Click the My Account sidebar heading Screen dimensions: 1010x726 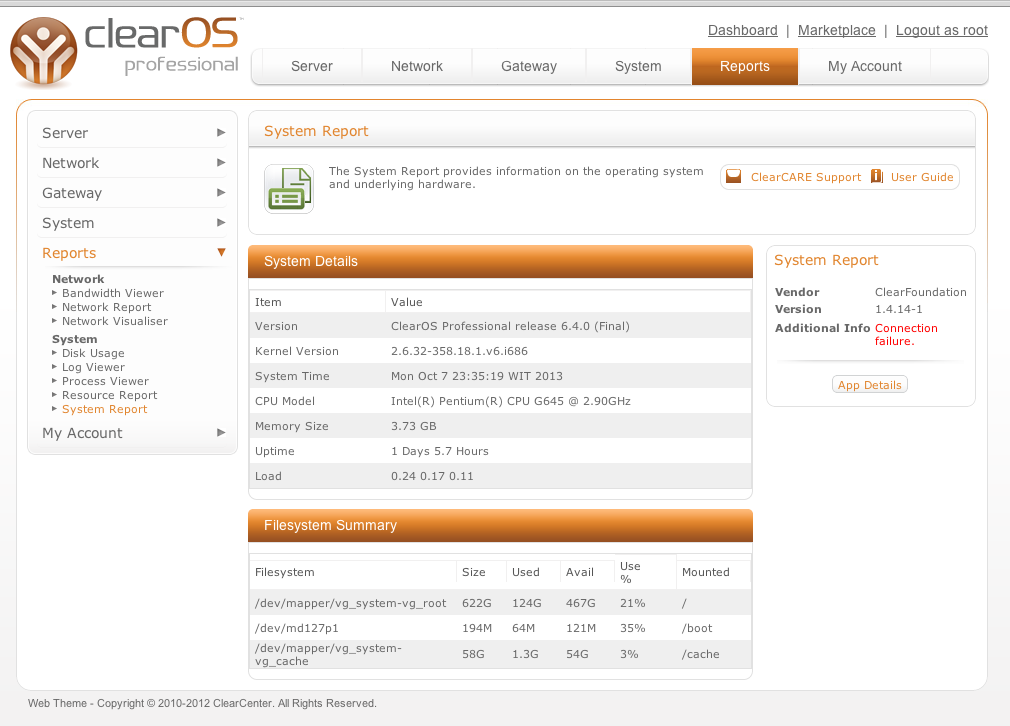coord(82,433)
